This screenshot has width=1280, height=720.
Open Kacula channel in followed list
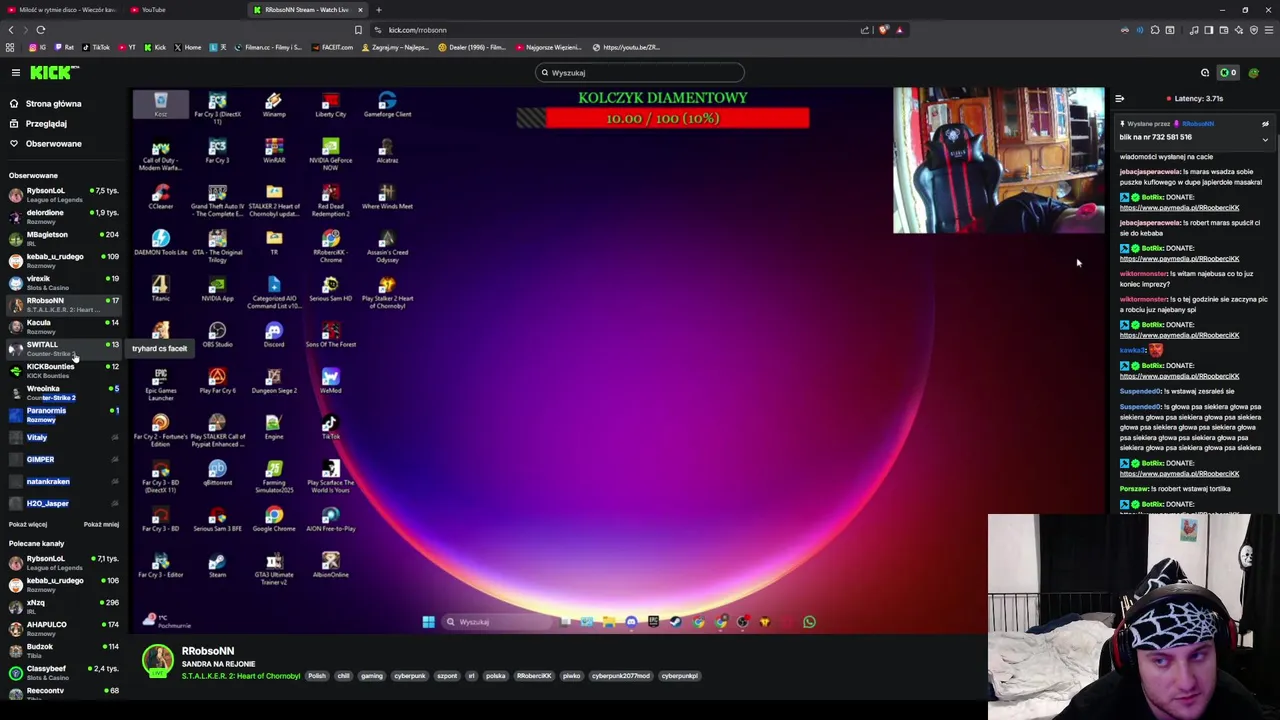(x=62, y=326)
